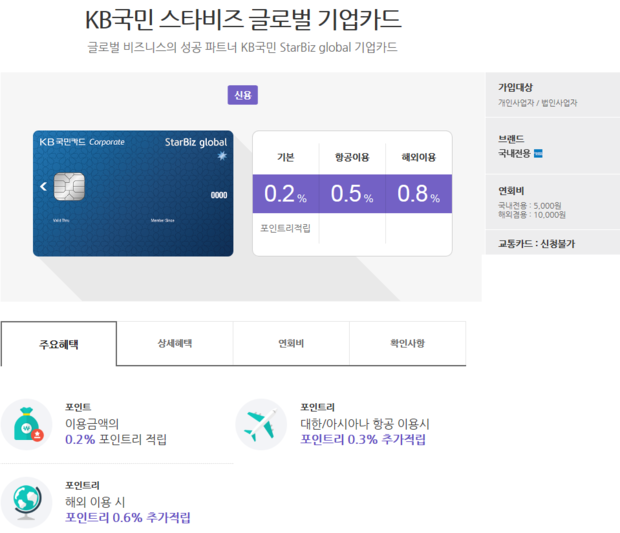Click the star logo on the card
The height and width of the screenshot is (533, 620).
[x=222, y=156]
